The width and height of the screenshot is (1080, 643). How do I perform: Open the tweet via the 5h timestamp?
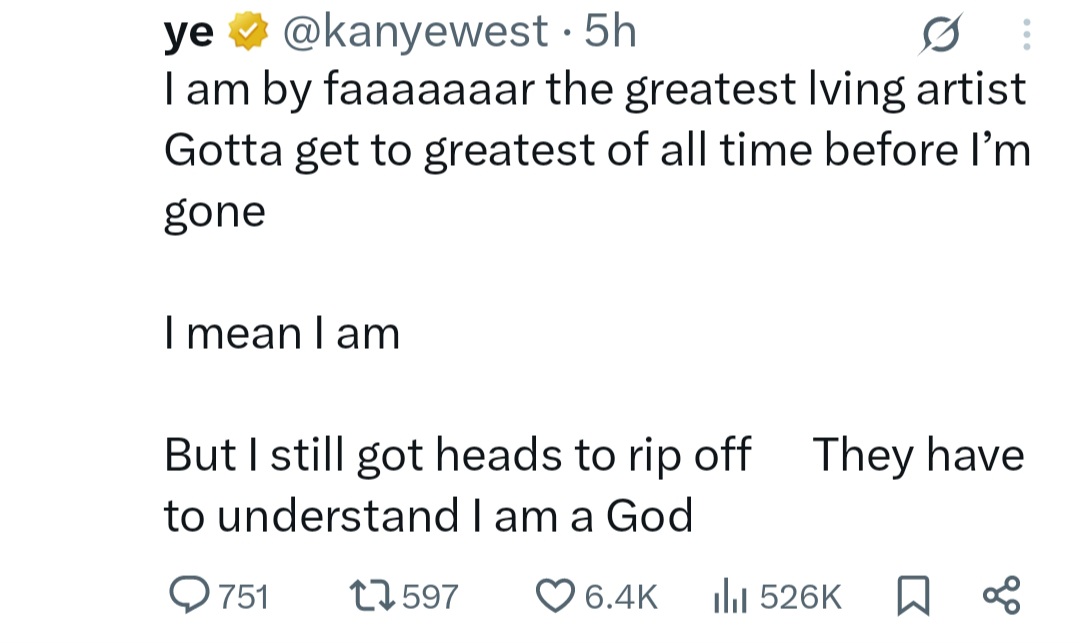pos(610,33)
